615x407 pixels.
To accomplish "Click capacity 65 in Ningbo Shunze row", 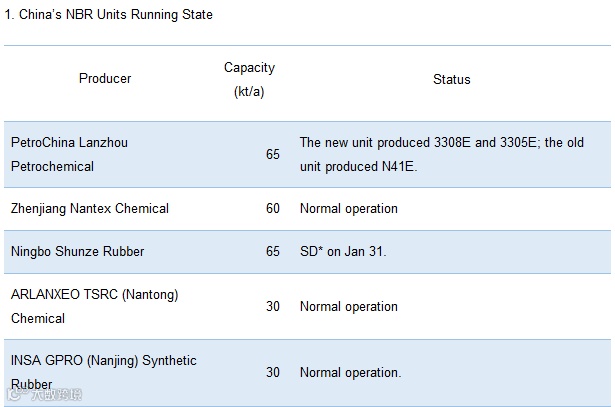I will click(273, 251).
